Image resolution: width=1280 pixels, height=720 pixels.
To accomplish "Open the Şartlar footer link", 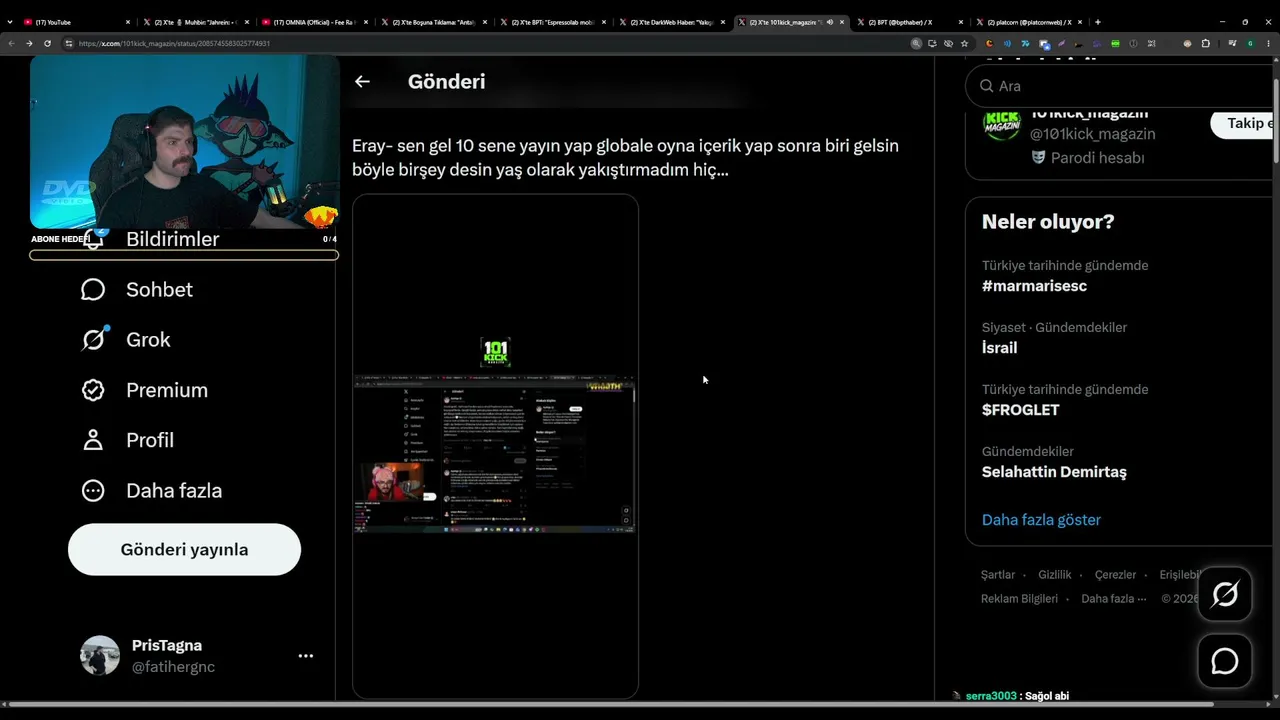I will click(998, 575).
